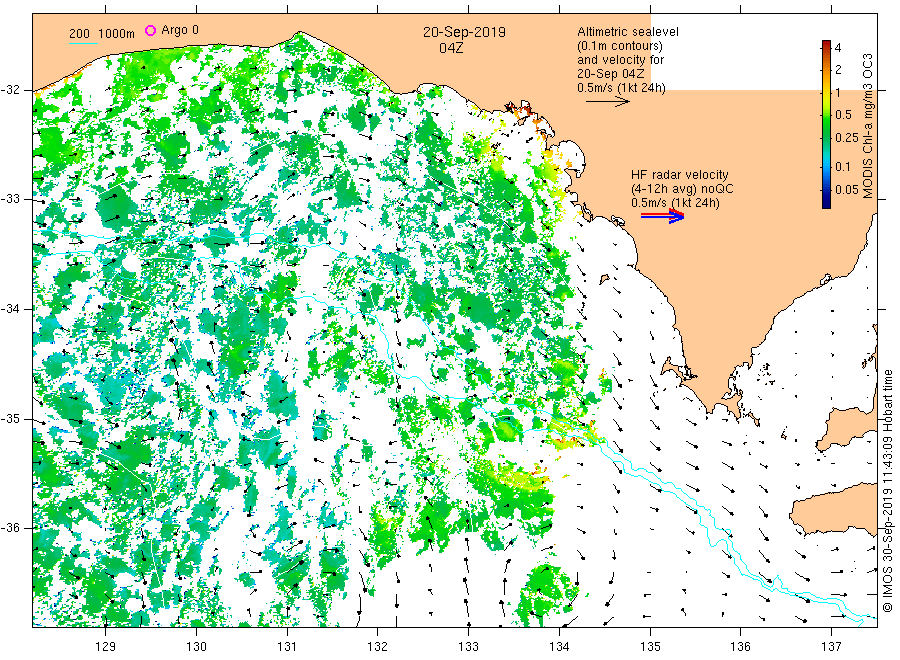Click the -32 latitude axis label
The height and width of the screenshot is (660, 900).
coord(10,90)
